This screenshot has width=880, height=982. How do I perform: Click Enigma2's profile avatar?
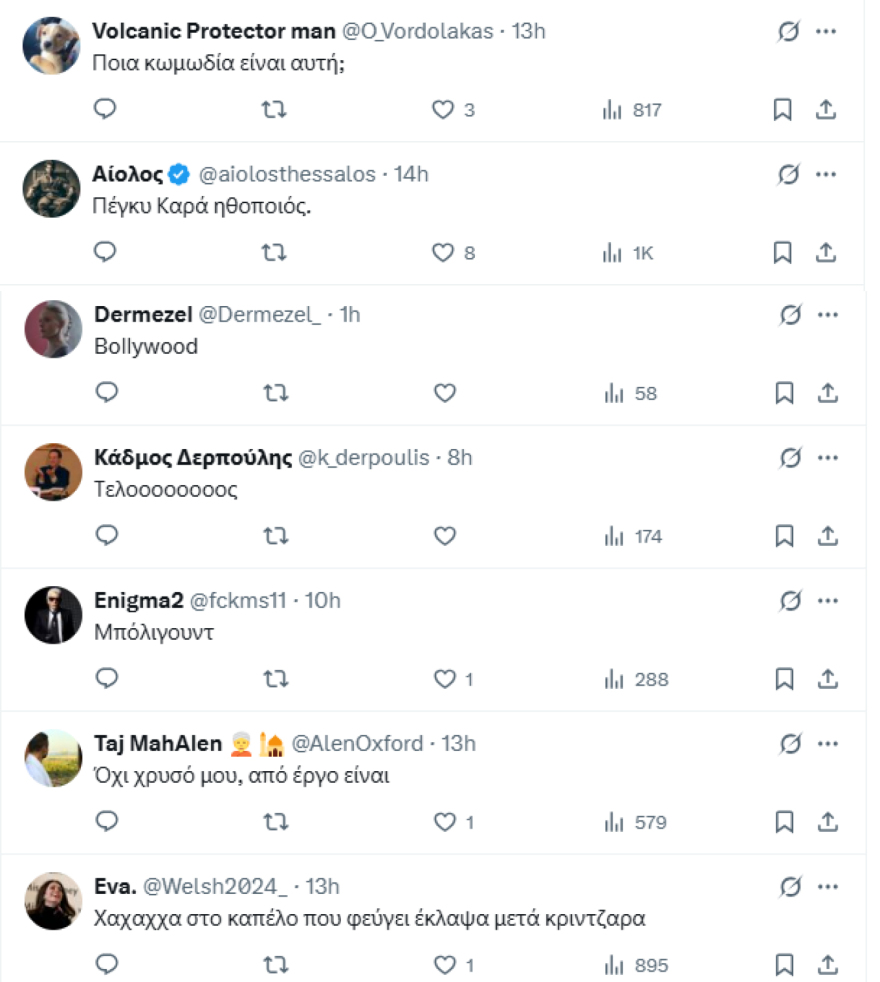pyautogui.click(x=52, y=614)
